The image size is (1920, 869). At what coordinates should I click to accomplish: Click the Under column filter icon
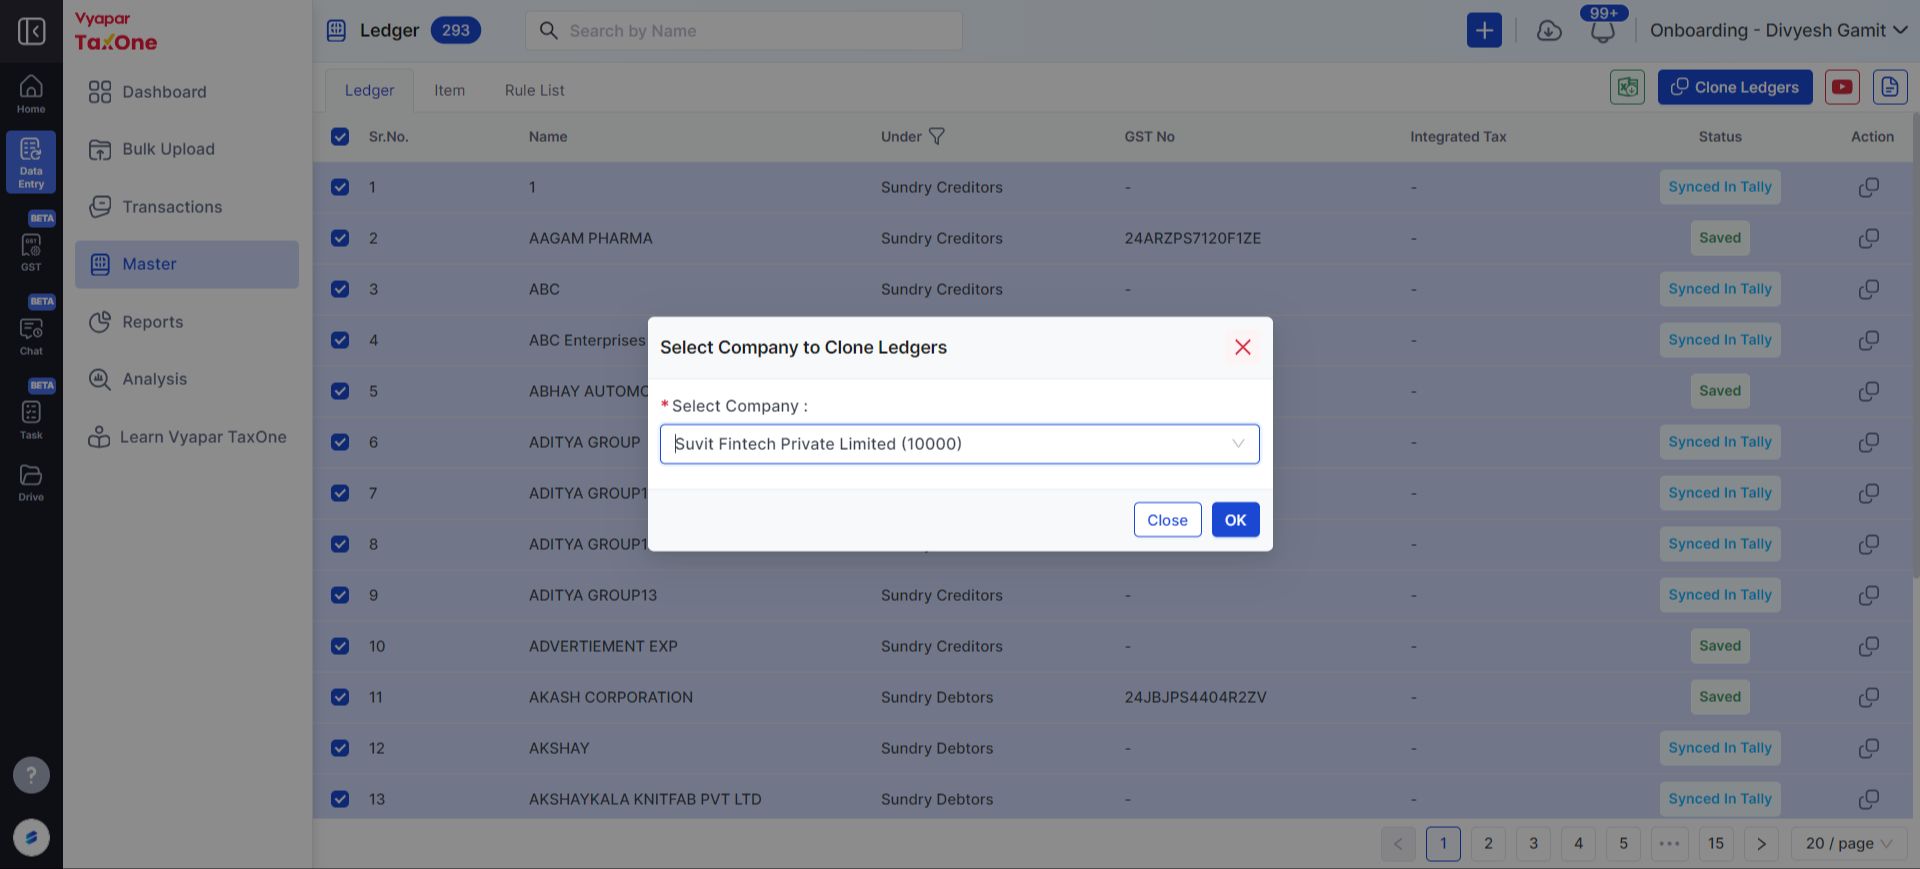tap(937, 136)
